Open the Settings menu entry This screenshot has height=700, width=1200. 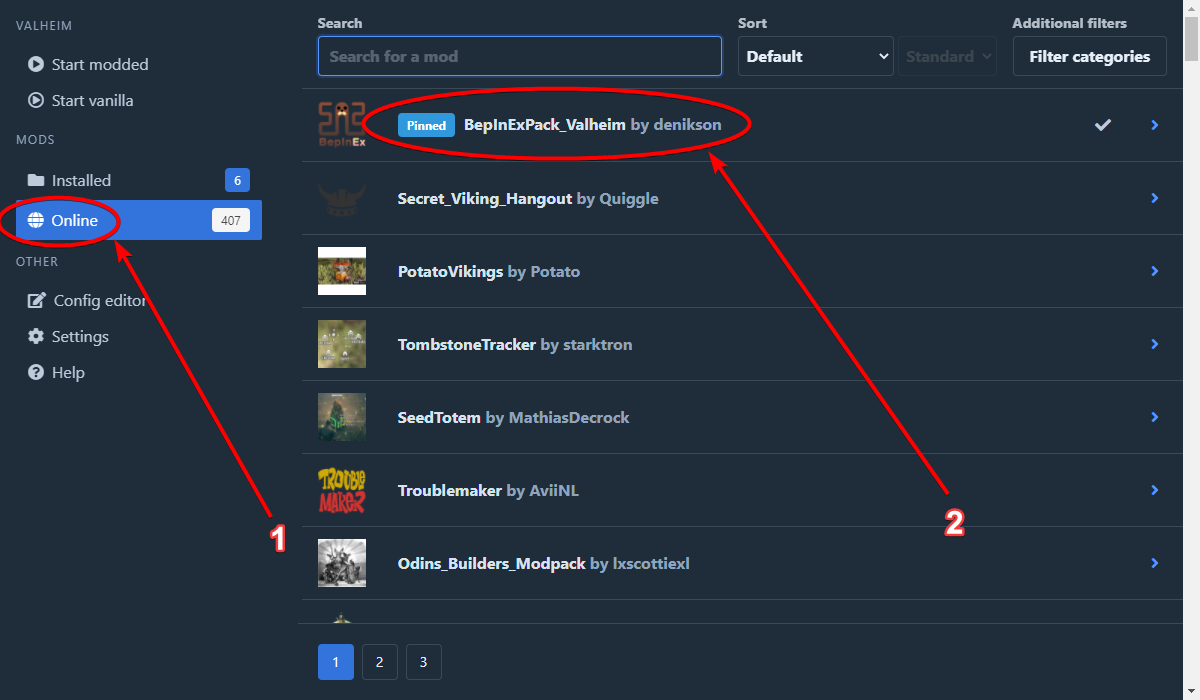(x=80, y=336)
